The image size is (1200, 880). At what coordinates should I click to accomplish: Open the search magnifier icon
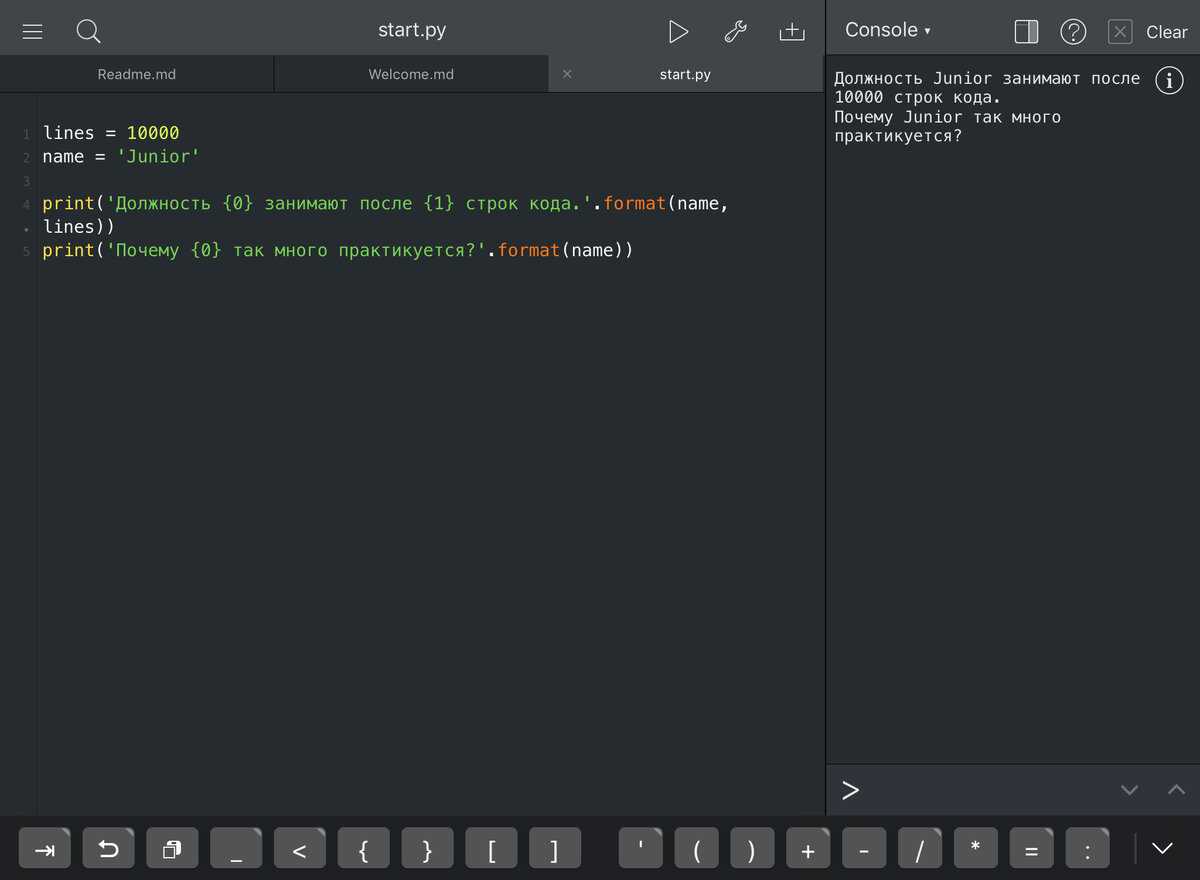pyautogui.click(x=88, y=32)
